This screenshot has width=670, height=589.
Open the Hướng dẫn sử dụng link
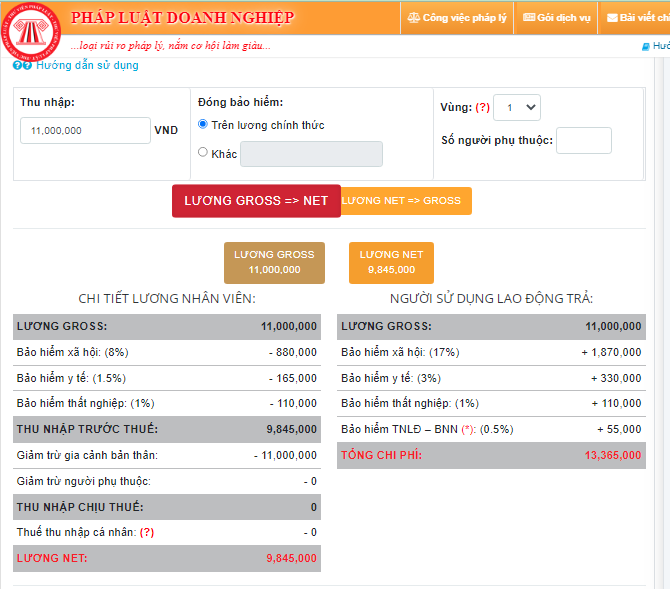(x=87, y=65)
